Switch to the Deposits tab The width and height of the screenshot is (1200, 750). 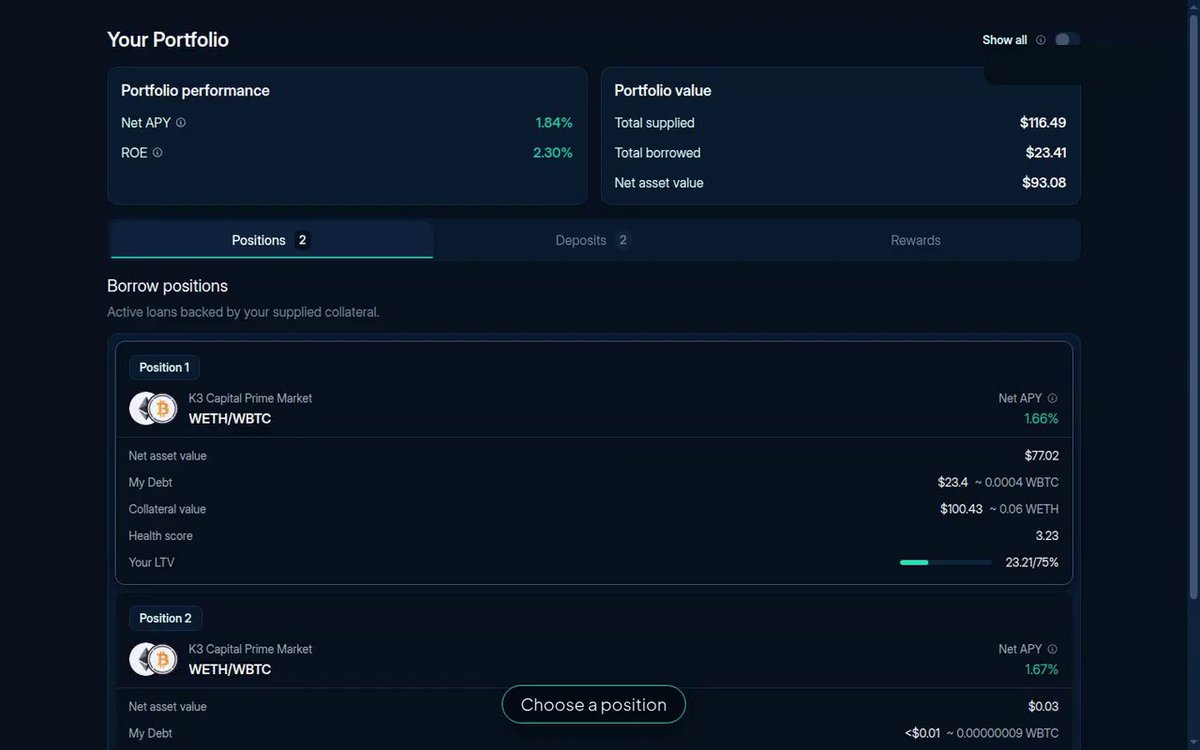coord(594,240)
